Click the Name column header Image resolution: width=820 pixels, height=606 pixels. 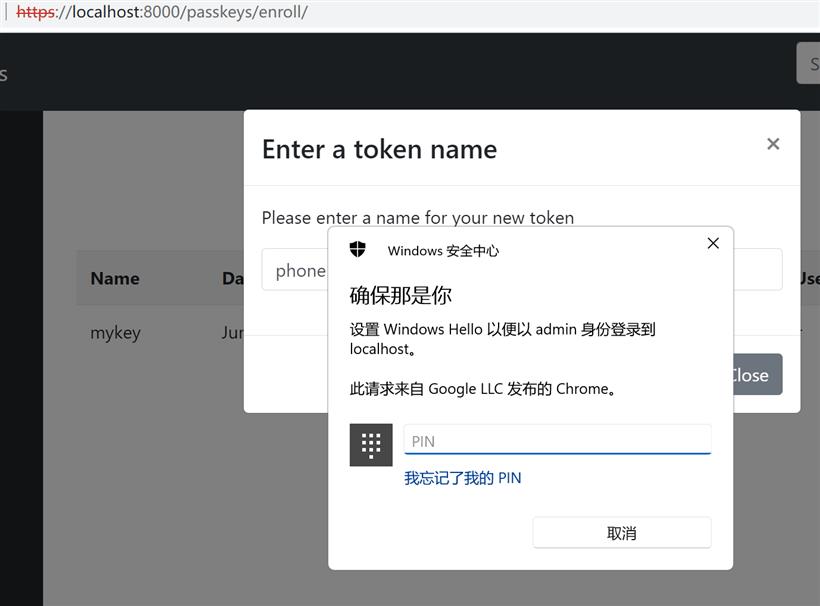[115, 278]
